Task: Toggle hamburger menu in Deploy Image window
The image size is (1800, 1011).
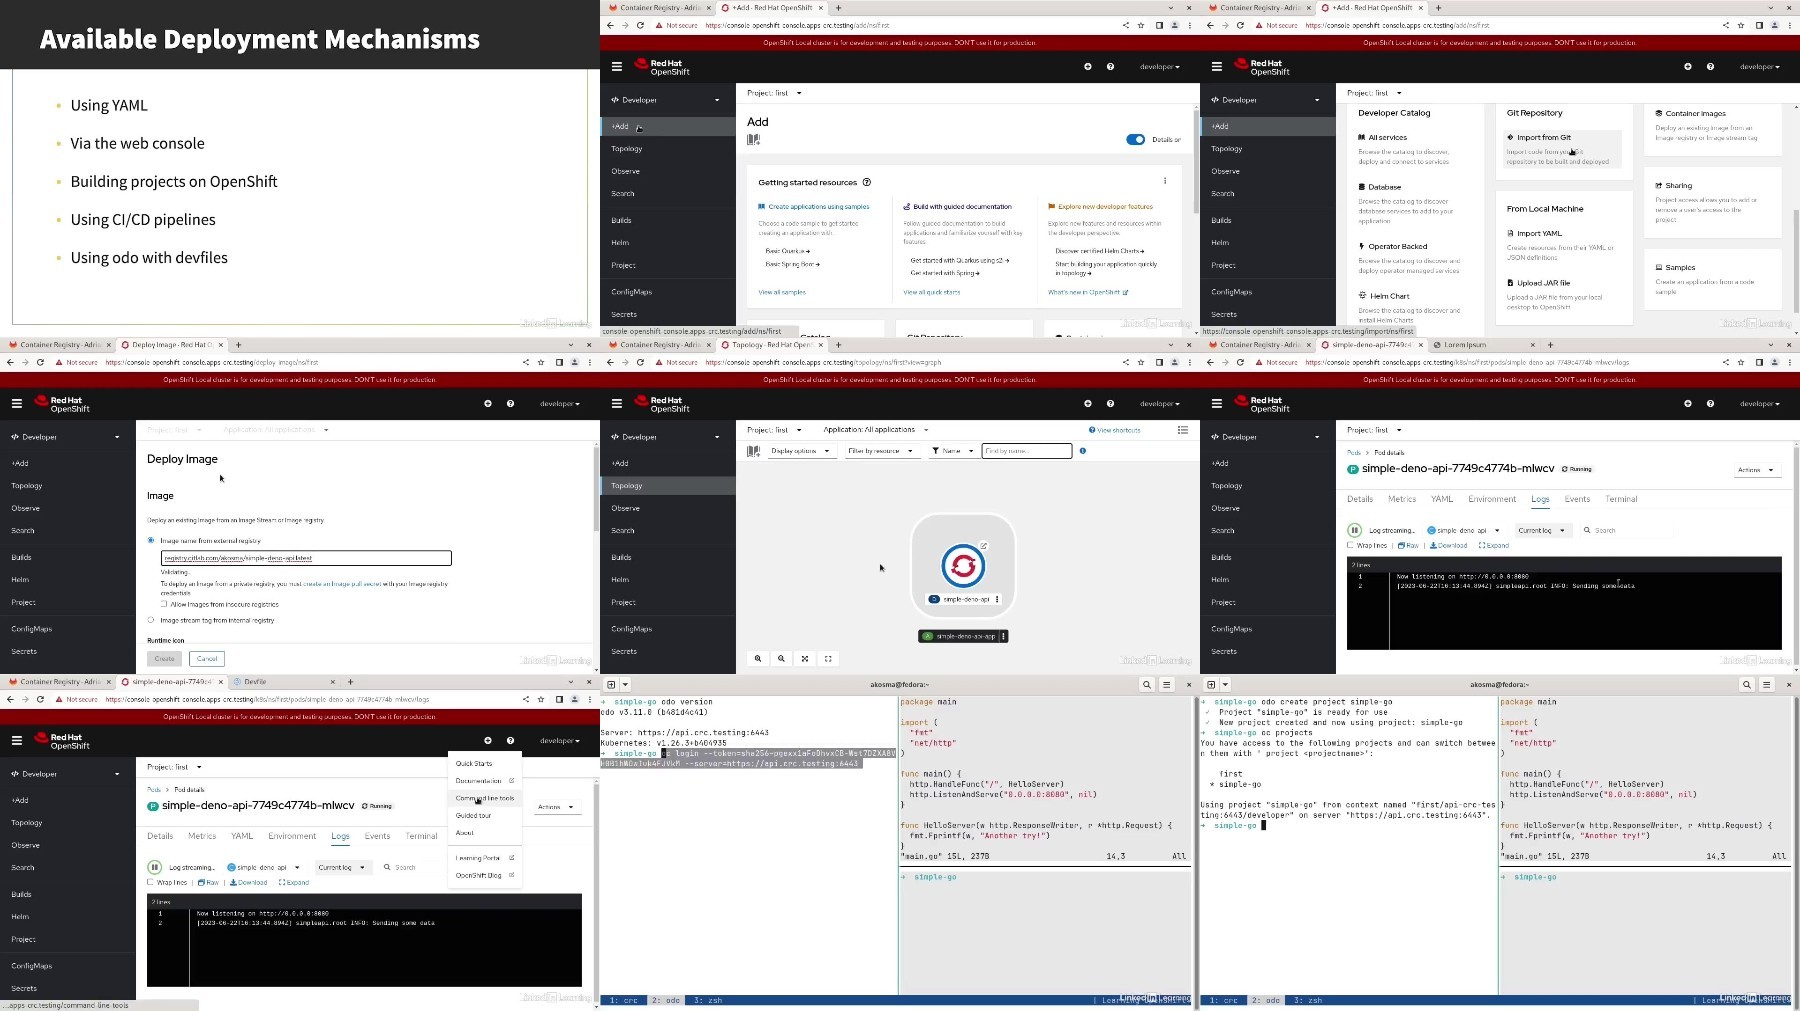Action: click(17, 404)
